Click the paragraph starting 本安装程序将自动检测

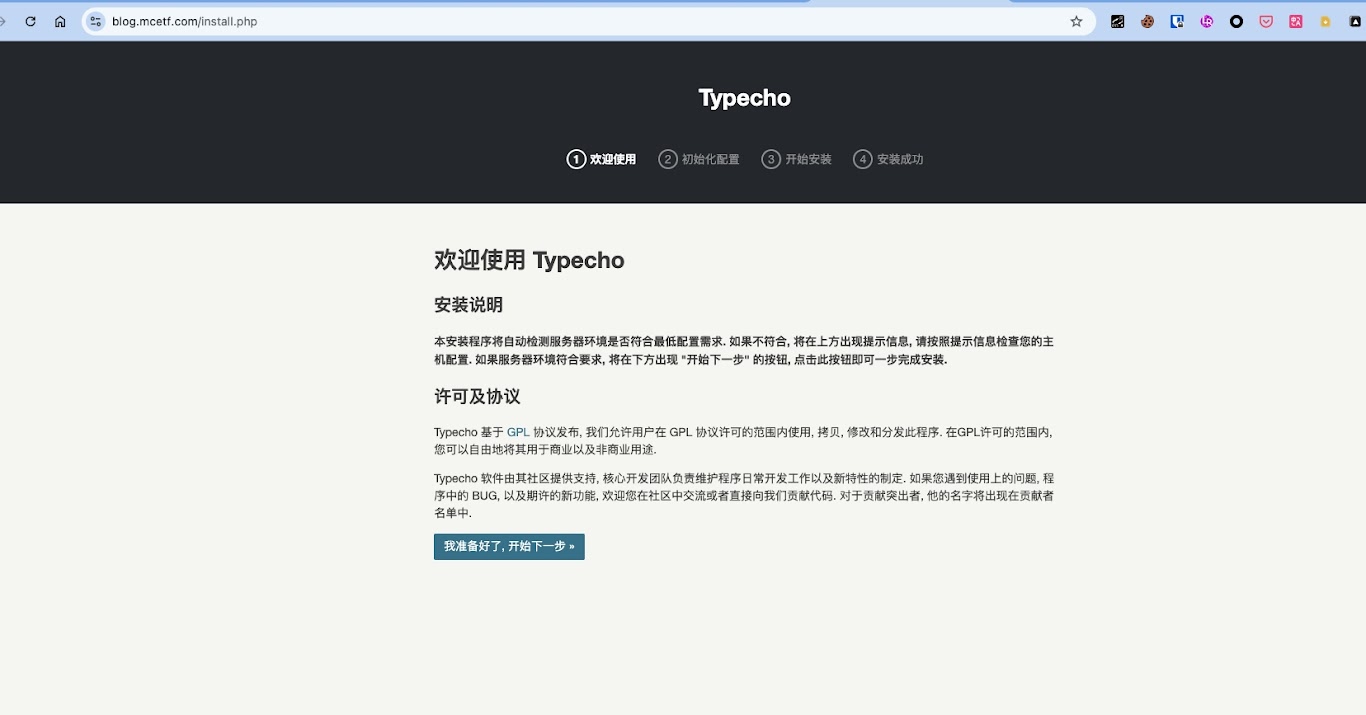(x=744, y=350)
